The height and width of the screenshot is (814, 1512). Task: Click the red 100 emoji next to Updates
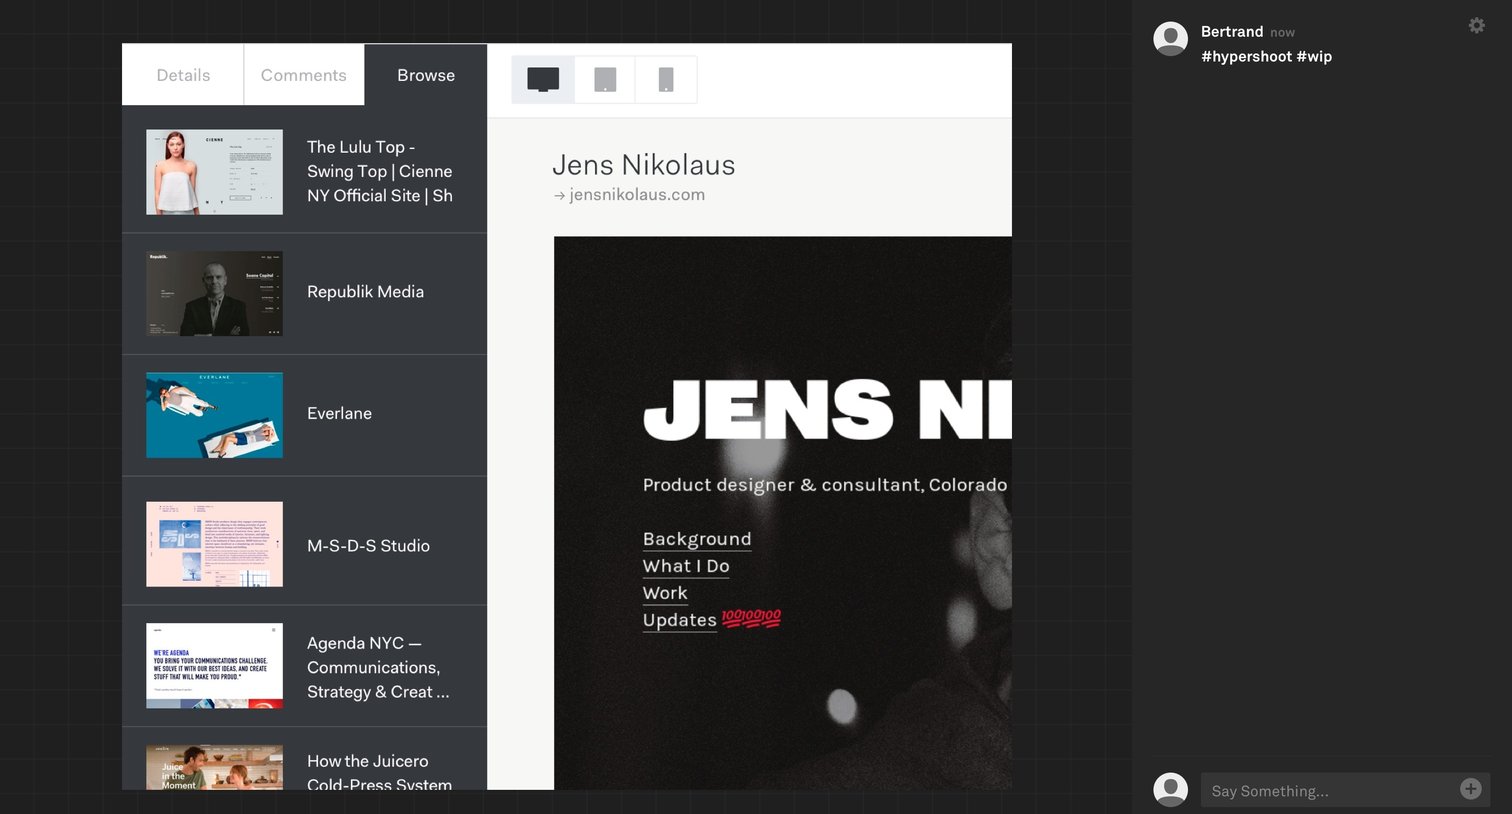click(x=751, y=619)
